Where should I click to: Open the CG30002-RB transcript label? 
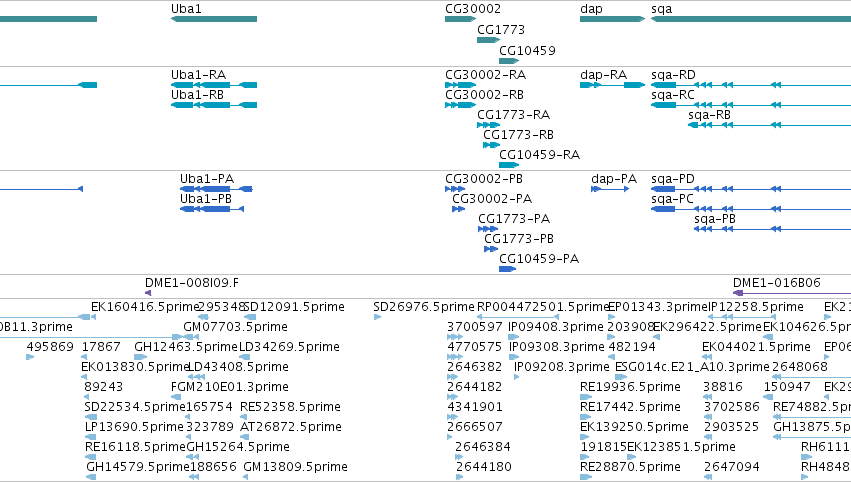click(x=484, y=94)
